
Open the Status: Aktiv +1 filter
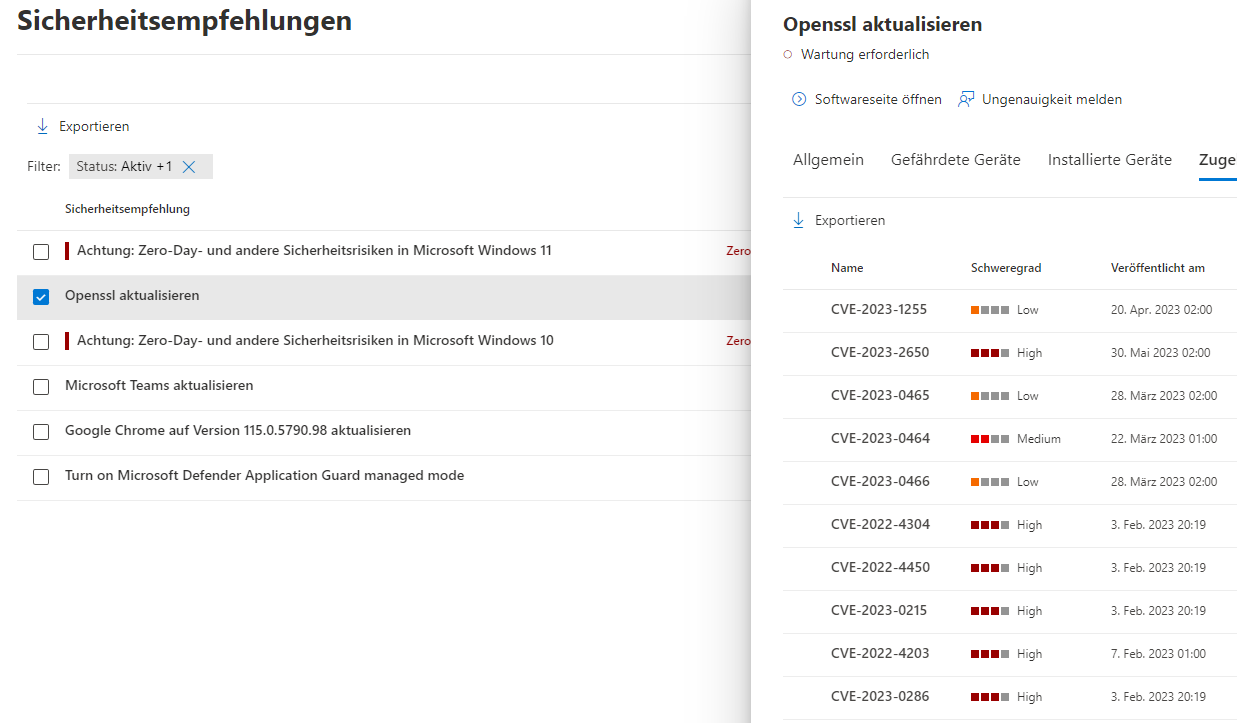click(x=123, y=167)
